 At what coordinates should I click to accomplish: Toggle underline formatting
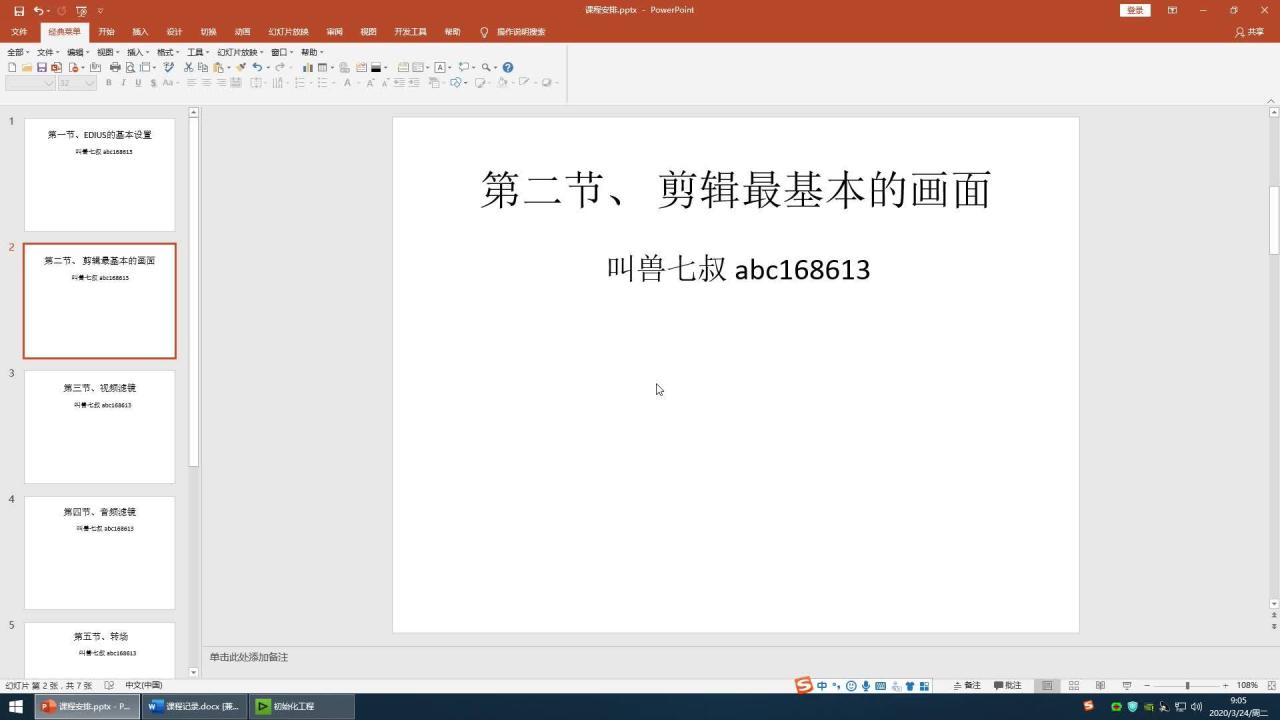pyautogui.click(x=137, y=83)
